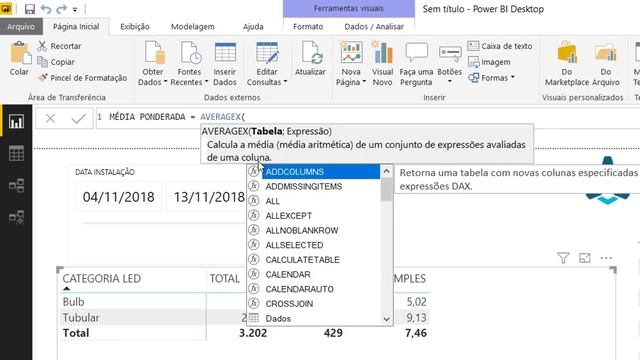Open the Model relationships view in sidebar
This screenshot has height=360, width=640.
click(16, 186)
